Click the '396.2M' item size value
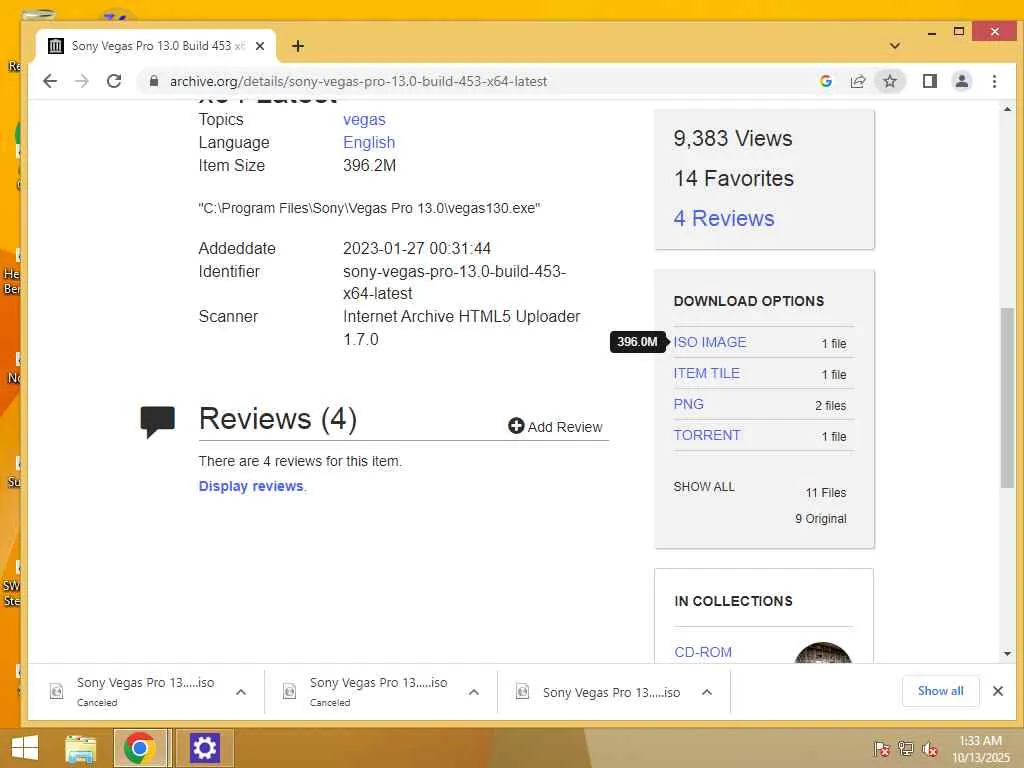 tap(369, 165)
